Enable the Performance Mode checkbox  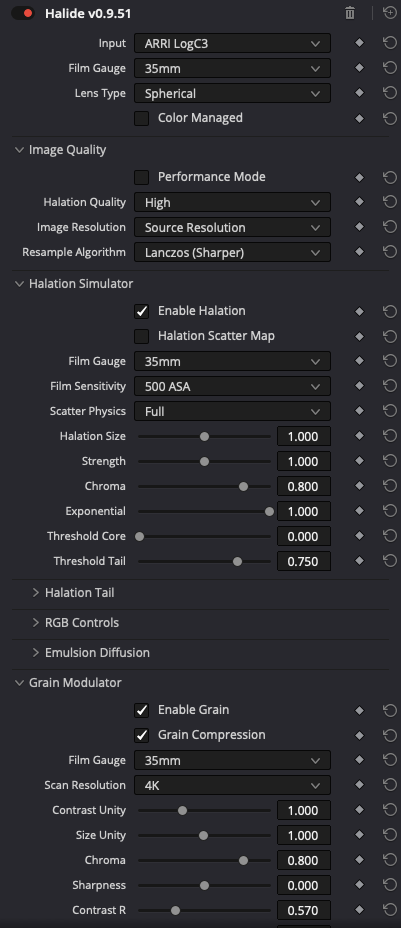pyautogui.click(x=141, y=177)
